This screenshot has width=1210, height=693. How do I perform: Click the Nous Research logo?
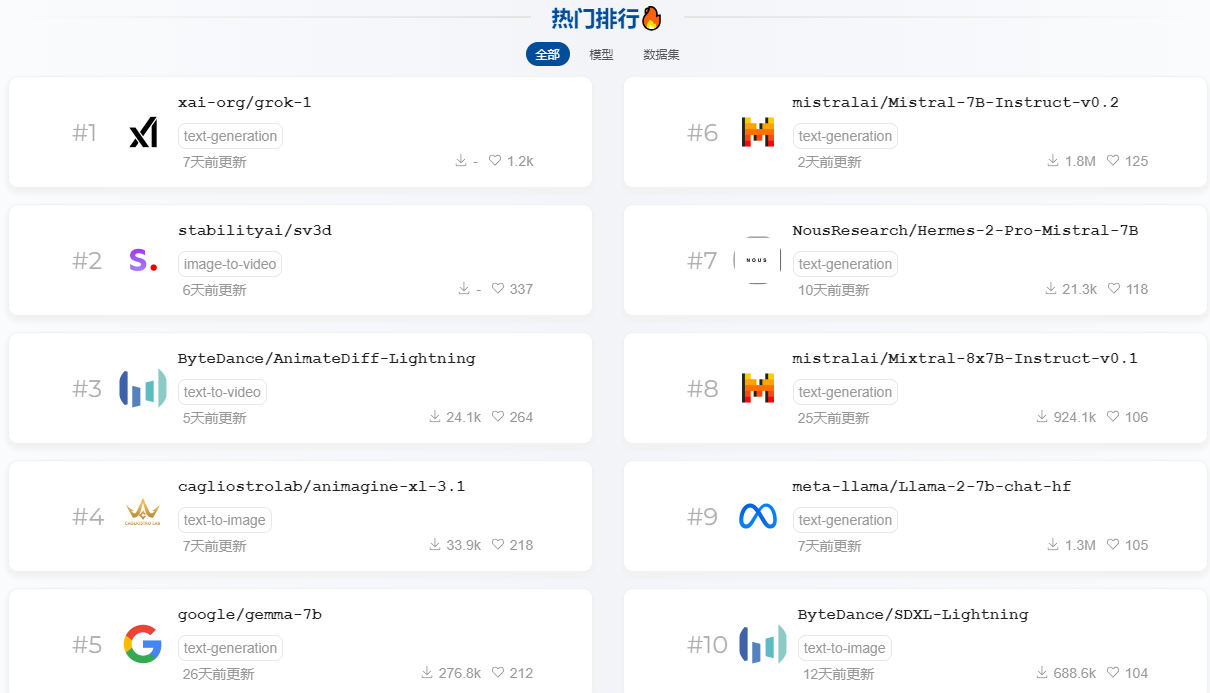[758, 261]
